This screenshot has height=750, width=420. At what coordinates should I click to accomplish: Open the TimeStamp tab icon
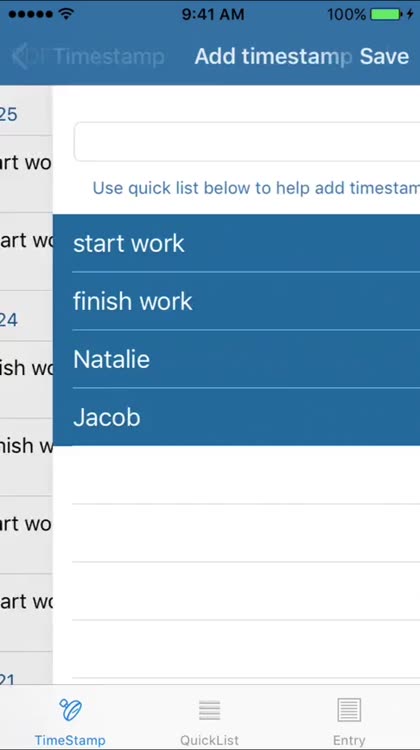[70, 709]
